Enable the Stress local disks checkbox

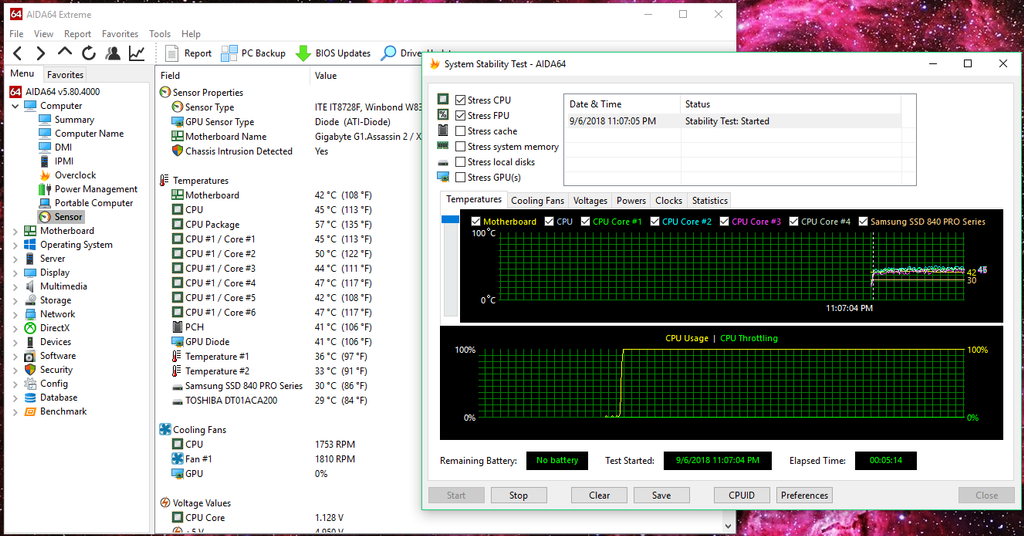pos(460,162)
